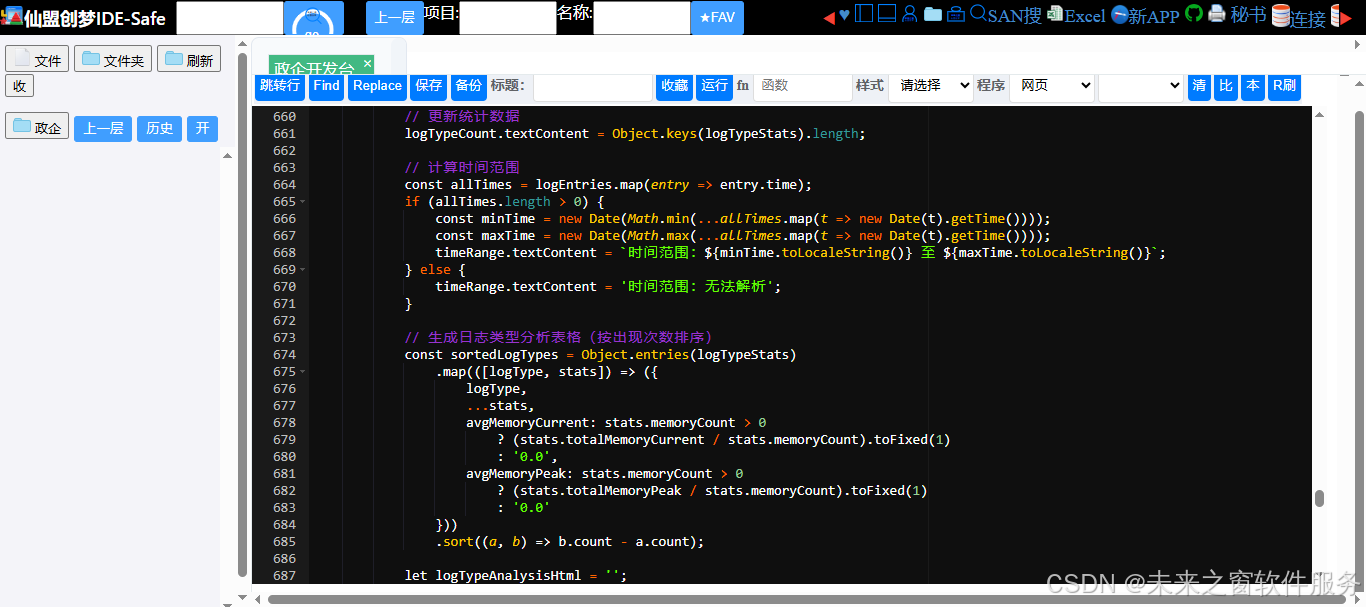Click the 清 clear button
Image resolution: width=1366 pixels, height=607 pixels.
click(x=1199, y=86)
